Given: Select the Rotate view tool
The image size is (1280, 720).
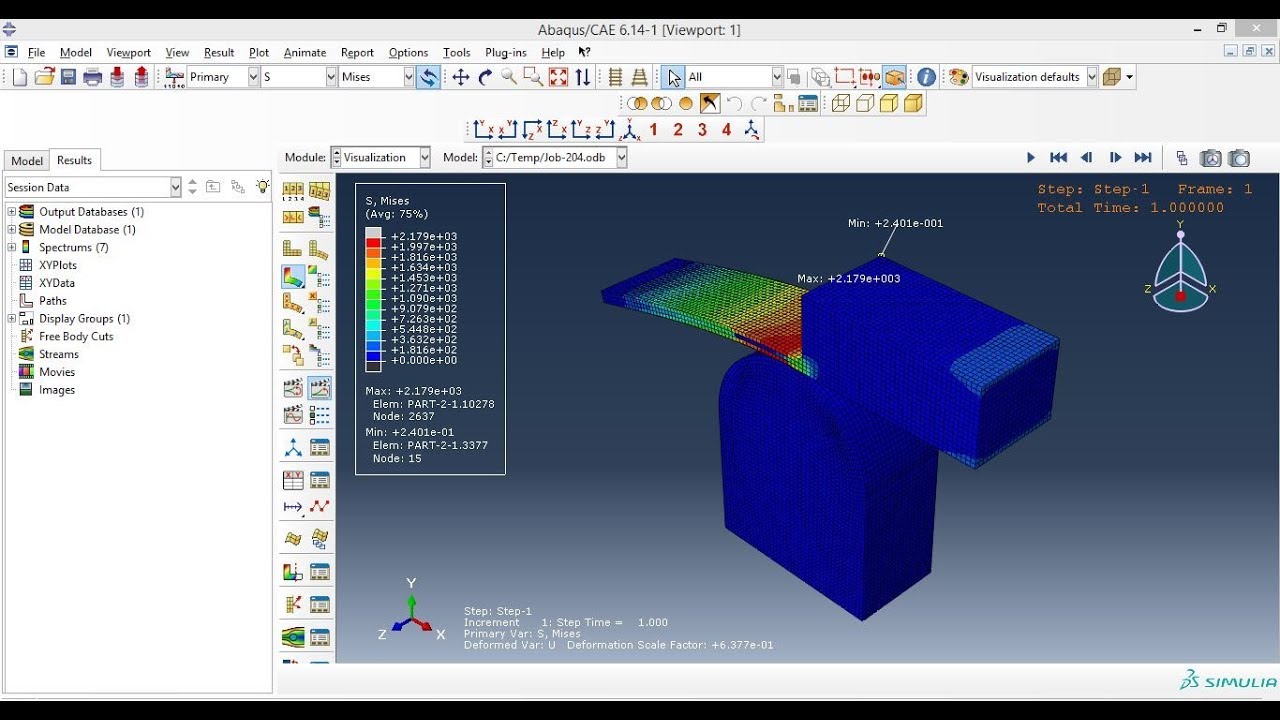Looking at the screenshot, I should 485,77.
